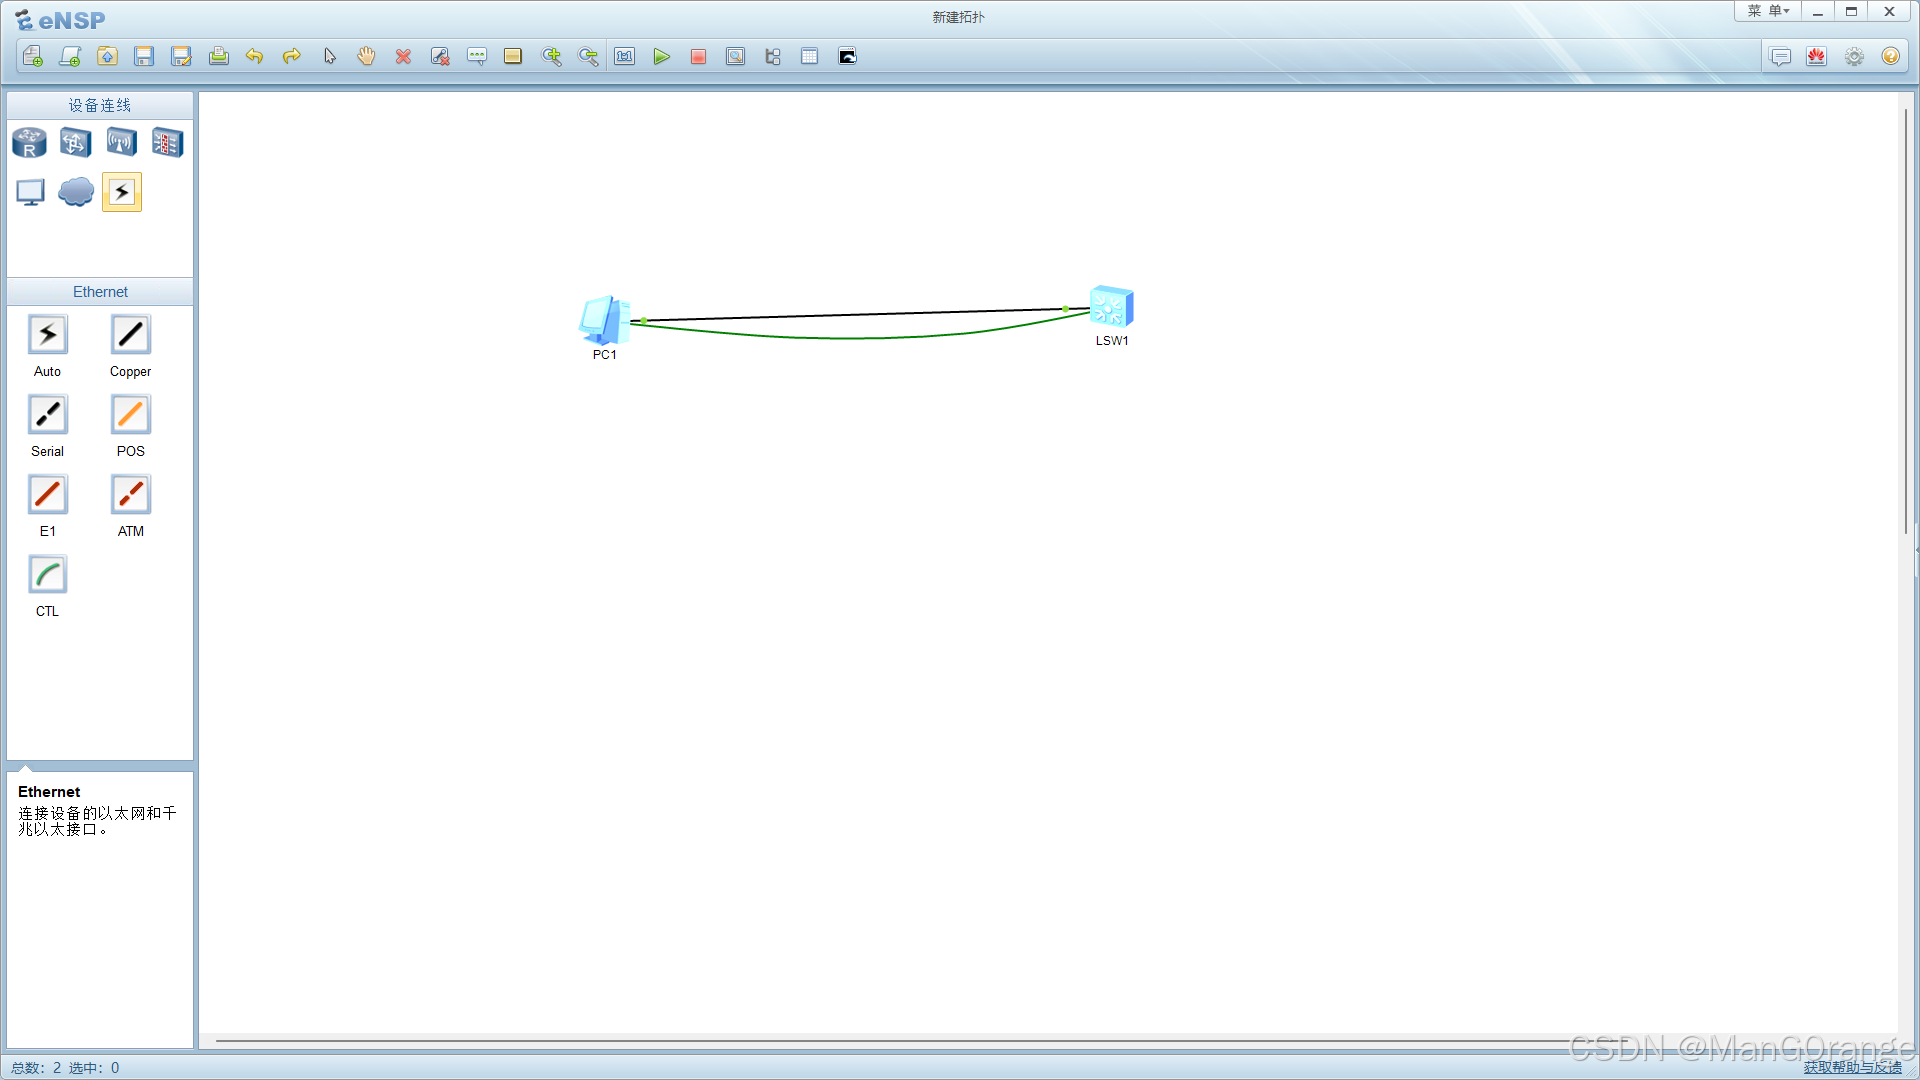The image size is (1920, 1080).
Task: Click the Undo arrow icon
Action: click(254, 57)
